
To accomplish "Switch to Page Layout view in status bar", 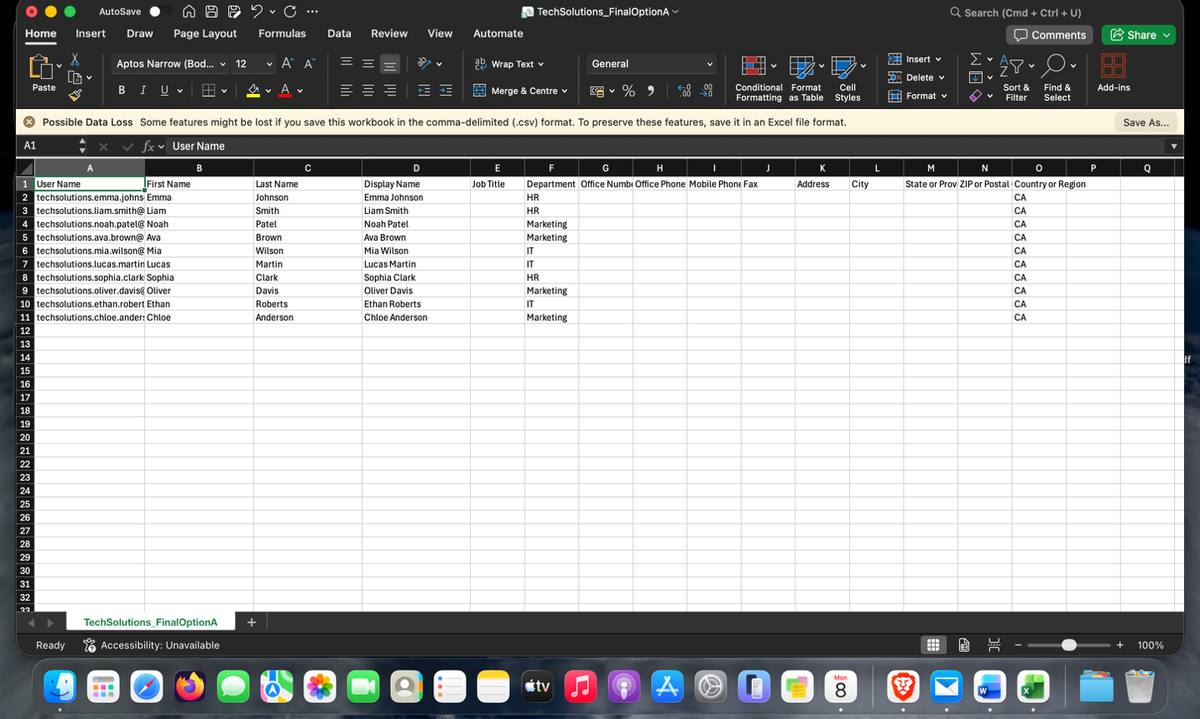I will 964,645.
